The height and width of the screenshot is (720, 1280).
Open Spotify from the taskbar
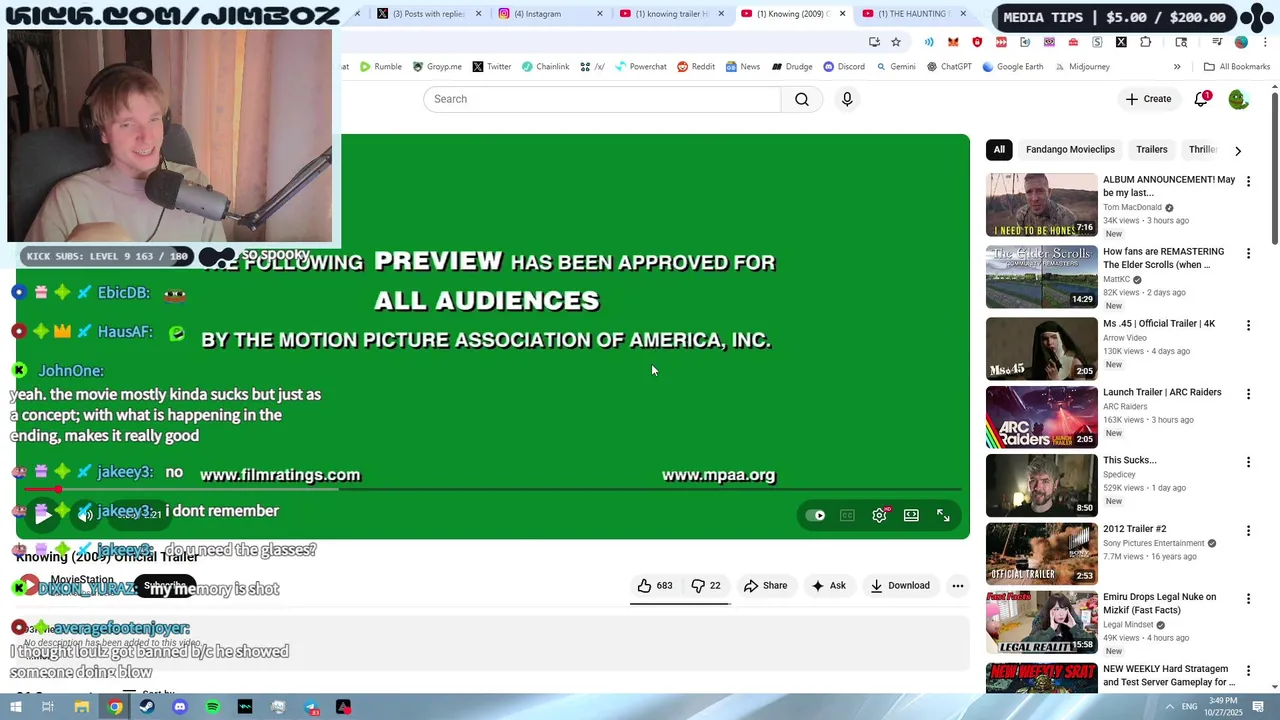click(x=212, y=707)
